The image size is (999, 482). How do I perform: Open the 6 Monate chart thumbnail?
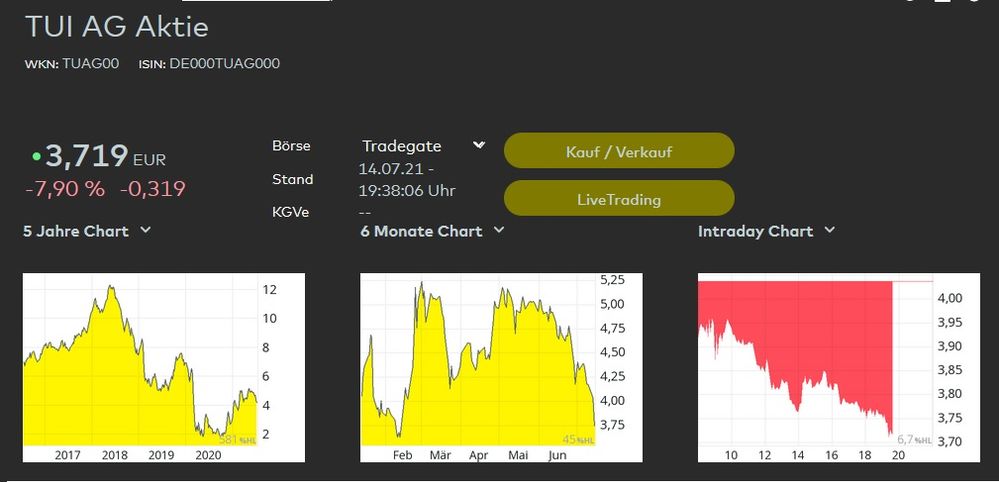[x=501, y=367]
